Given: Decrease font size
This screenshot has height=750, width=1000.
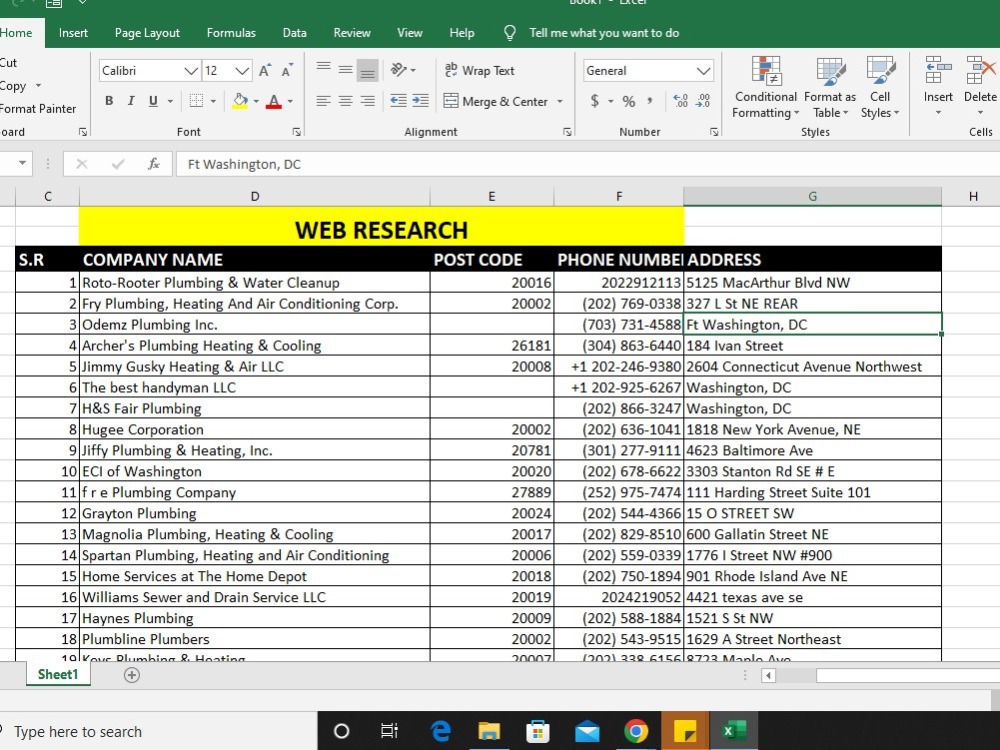Looking at the screenshot, I should click(287, 70).
